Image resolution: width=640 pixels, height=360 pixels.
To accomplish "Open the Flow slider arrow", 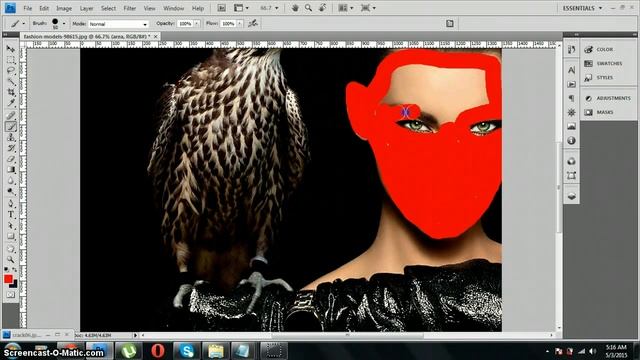I will point(240,24).
